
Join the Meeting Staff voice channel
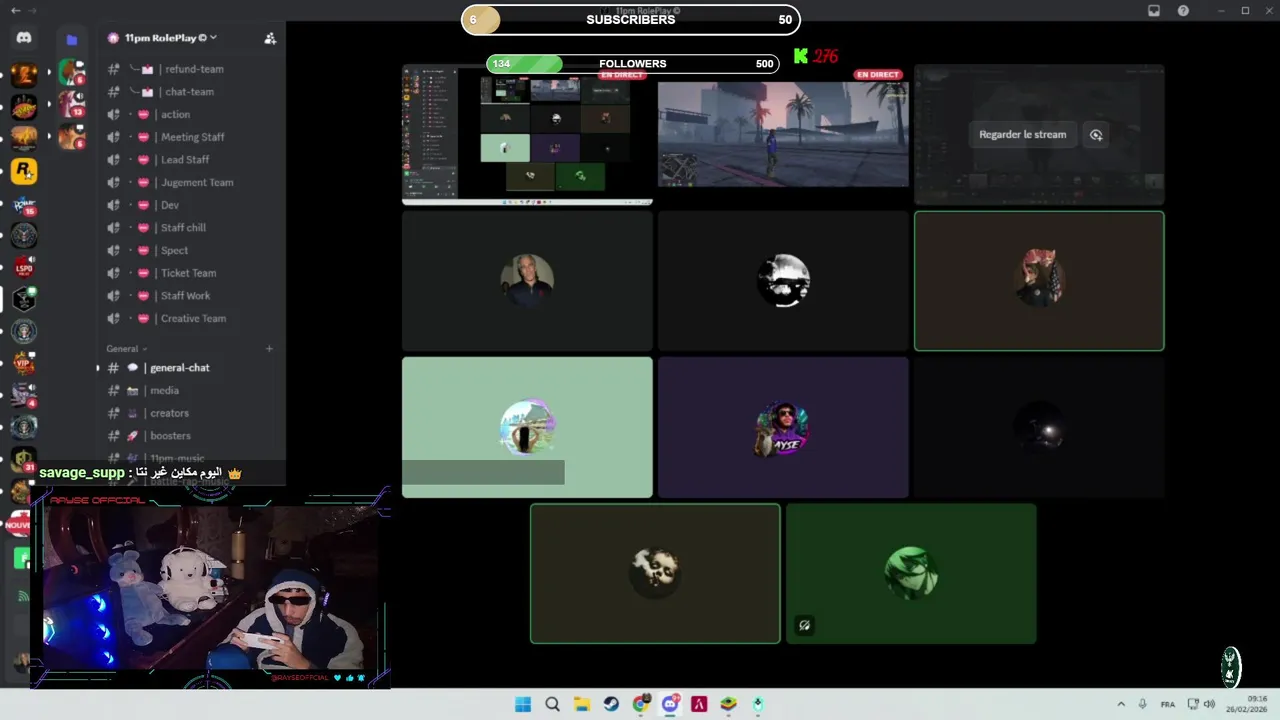190,137
